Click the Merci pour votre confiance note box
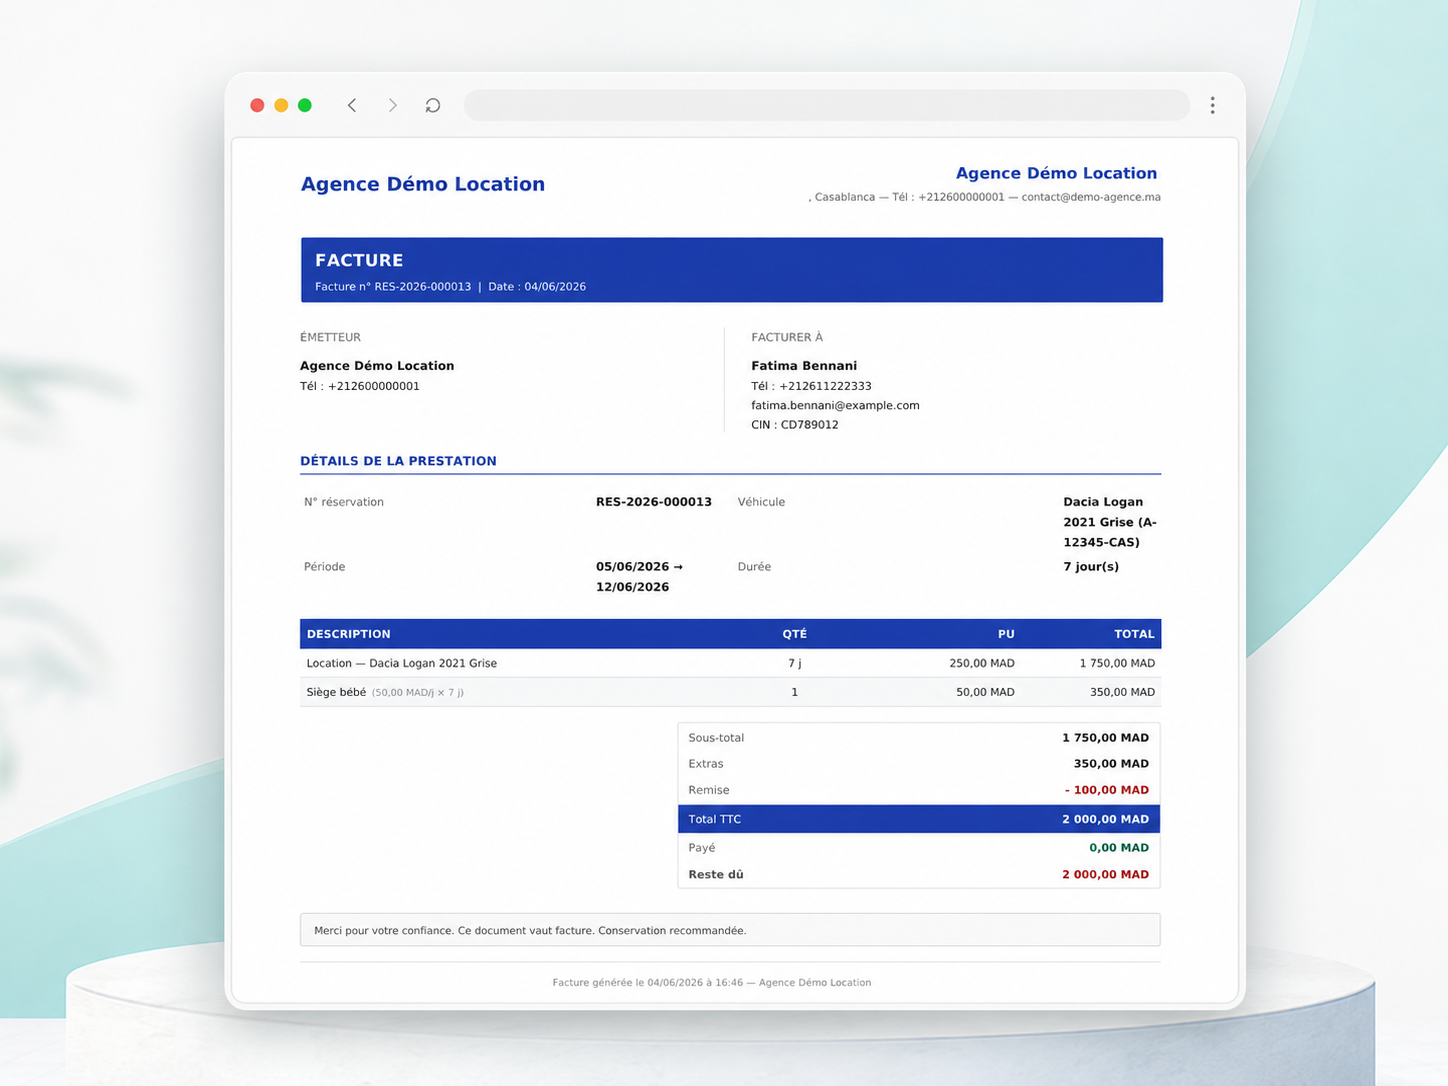This screenshot has width=1448, height=1086. (730, 930)
